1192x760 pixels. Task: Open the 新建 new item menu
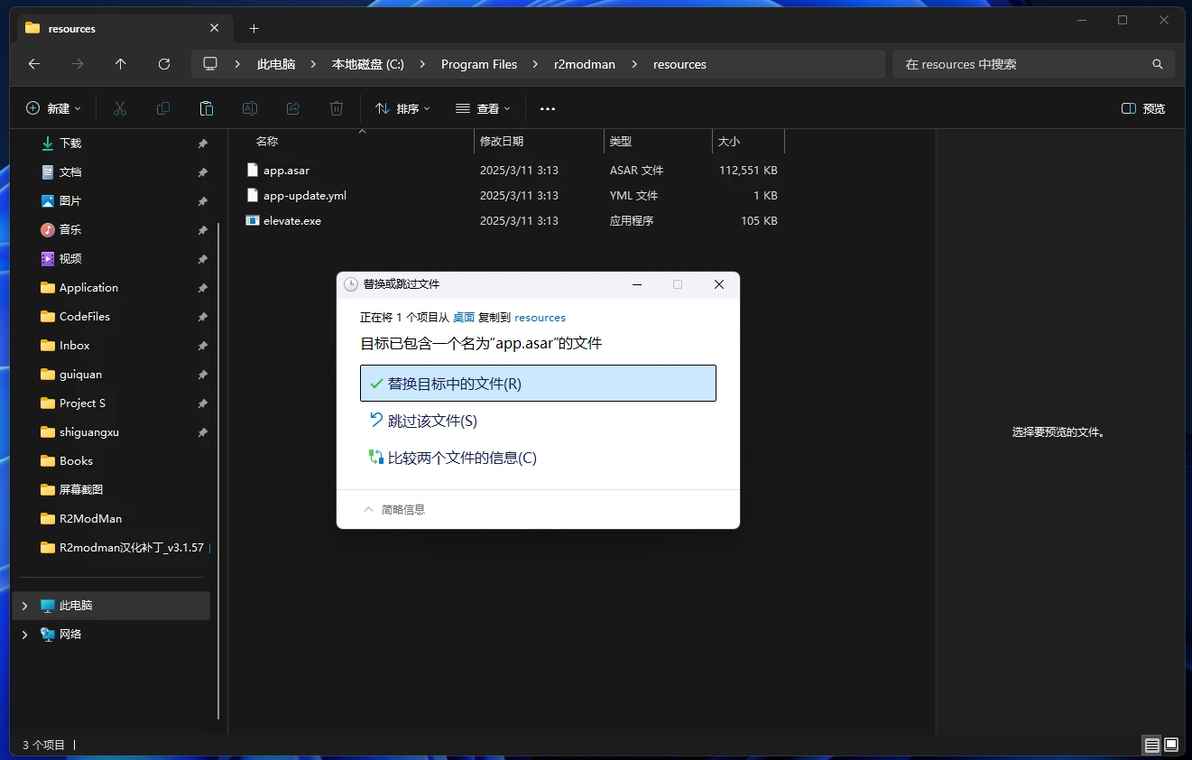(53, 109)
